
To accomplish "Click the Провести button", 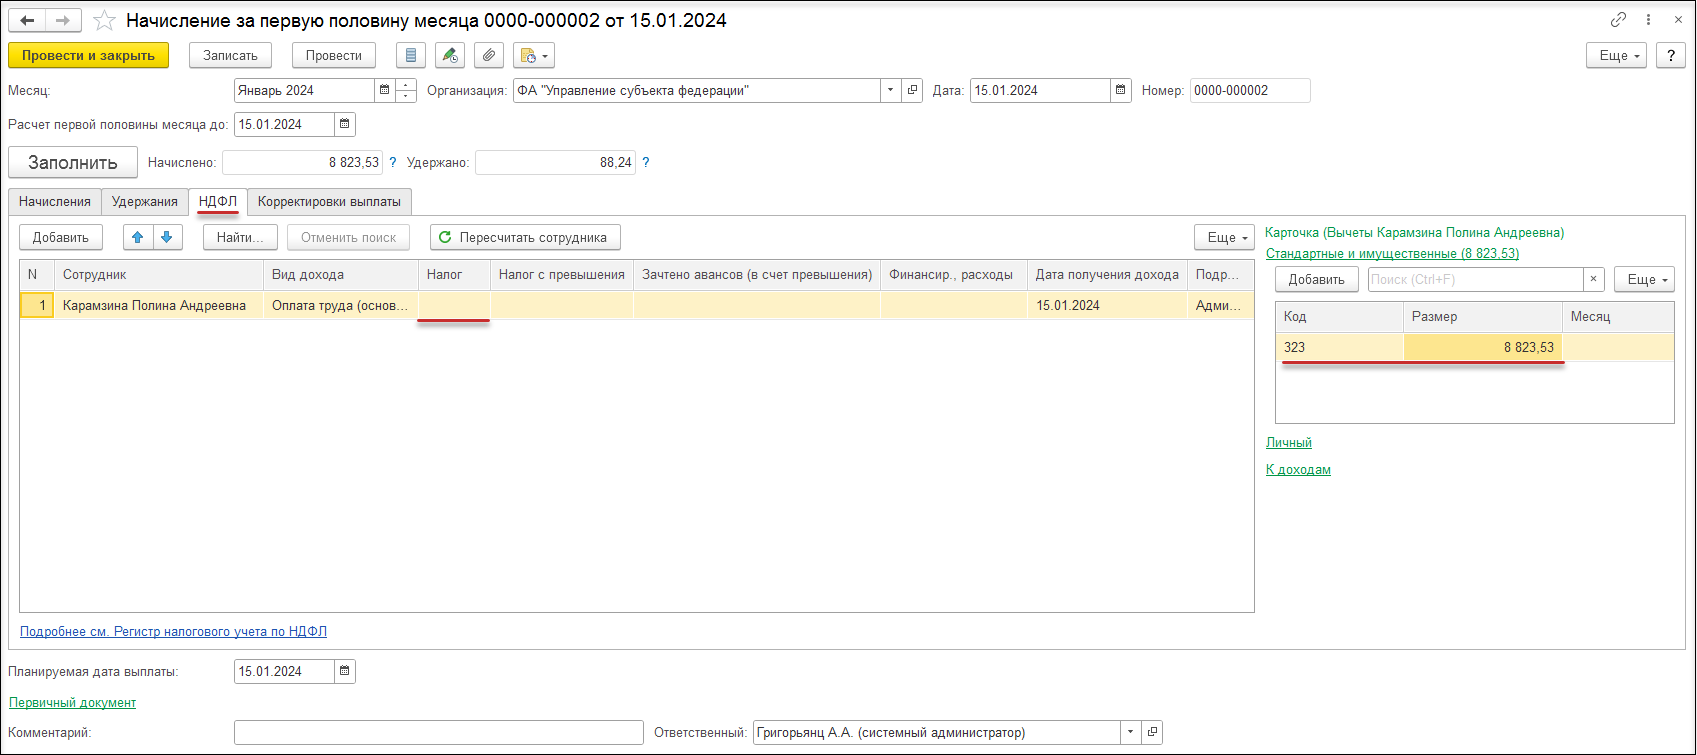I will click(334, 56).
